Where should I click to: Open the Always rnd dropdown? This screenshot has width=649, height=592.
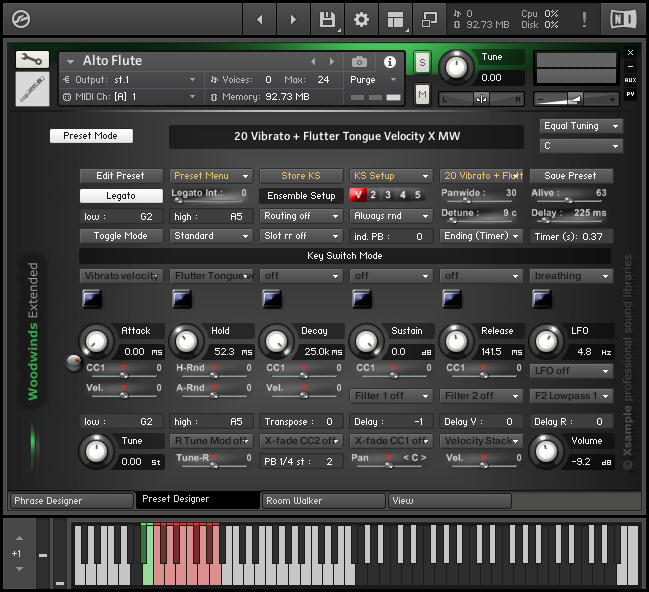(391, 216)
